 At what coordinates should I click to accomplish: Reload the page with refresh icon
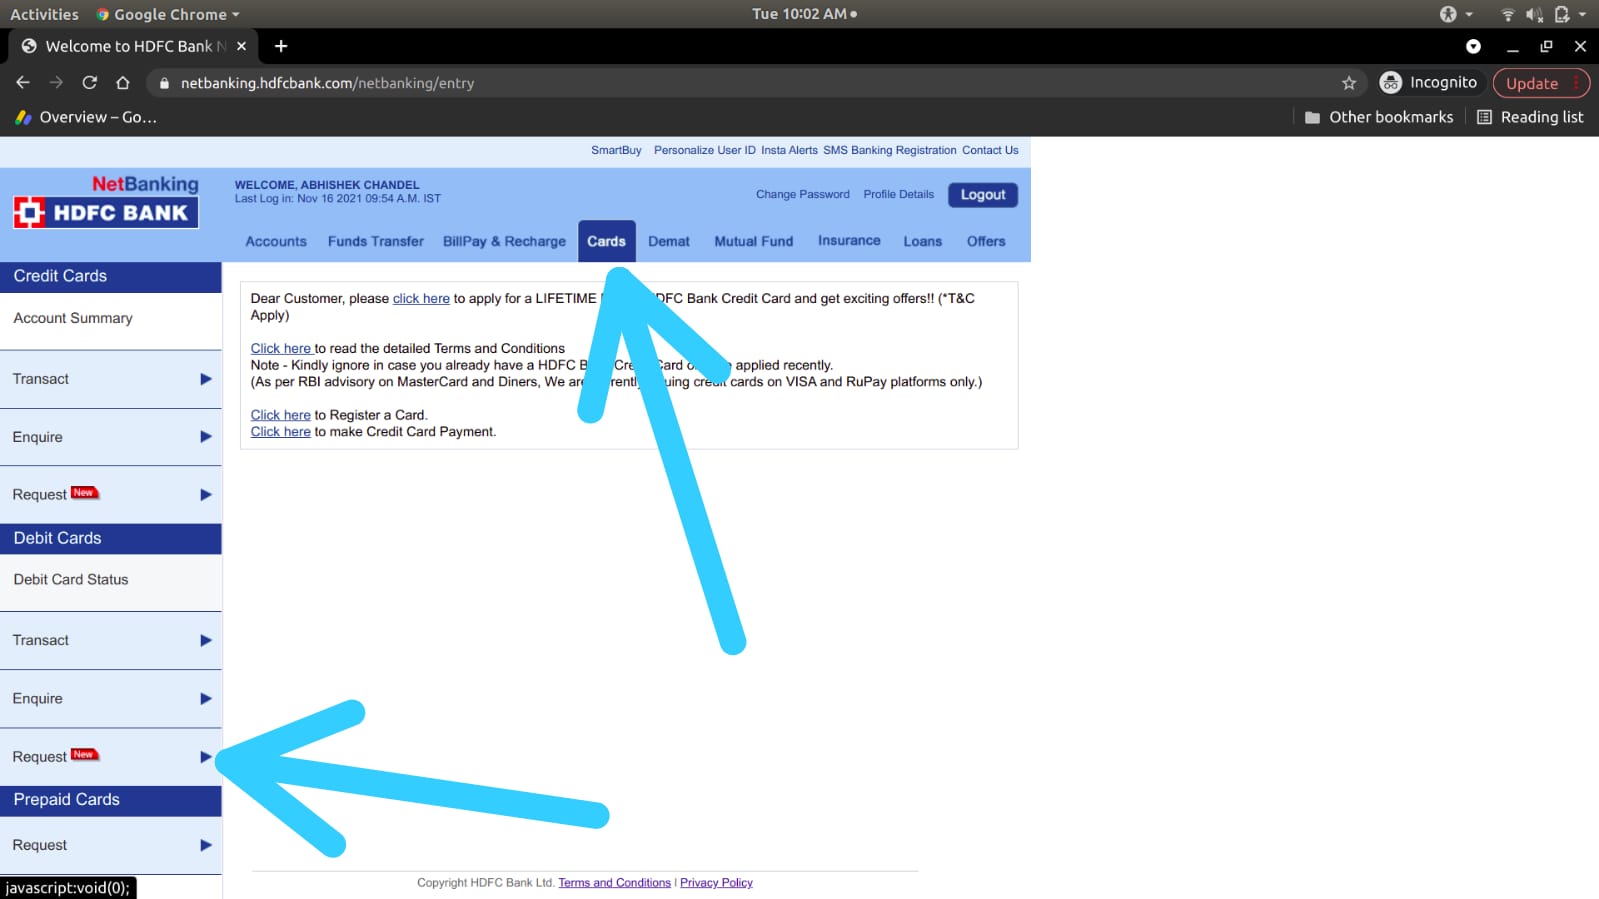[89, 83]
